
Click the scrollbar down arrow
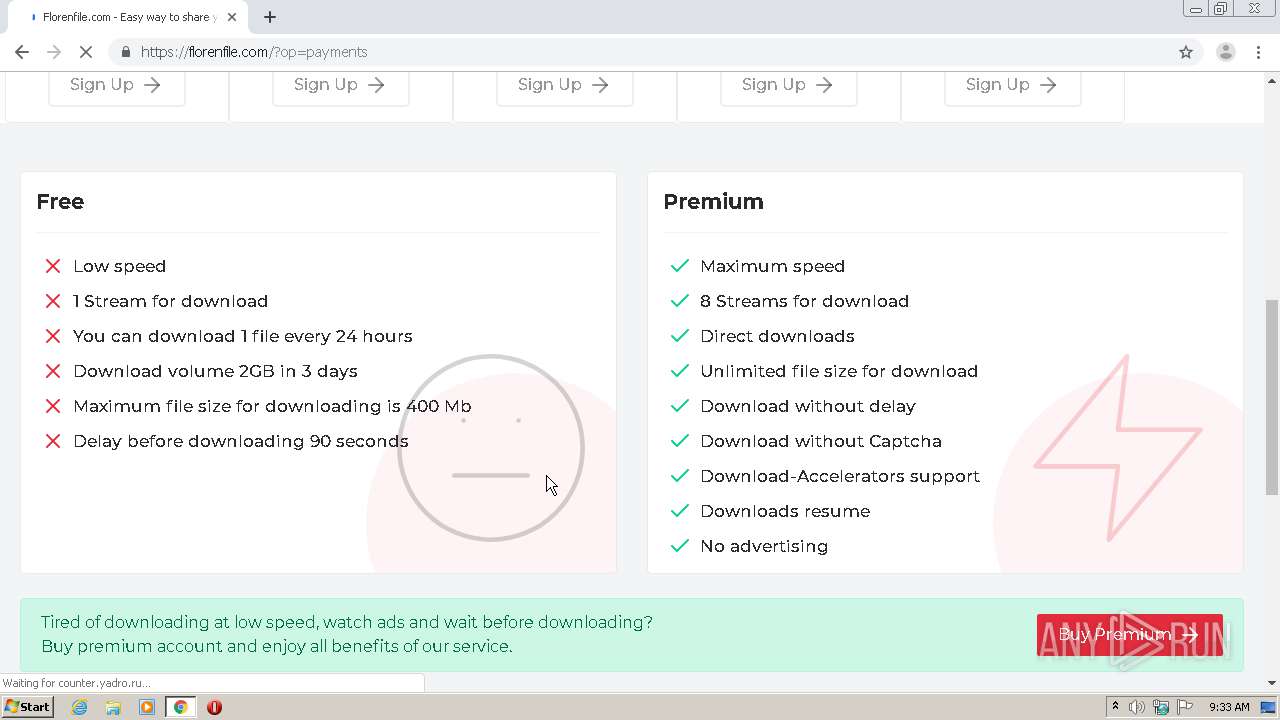pos(1272,683)
